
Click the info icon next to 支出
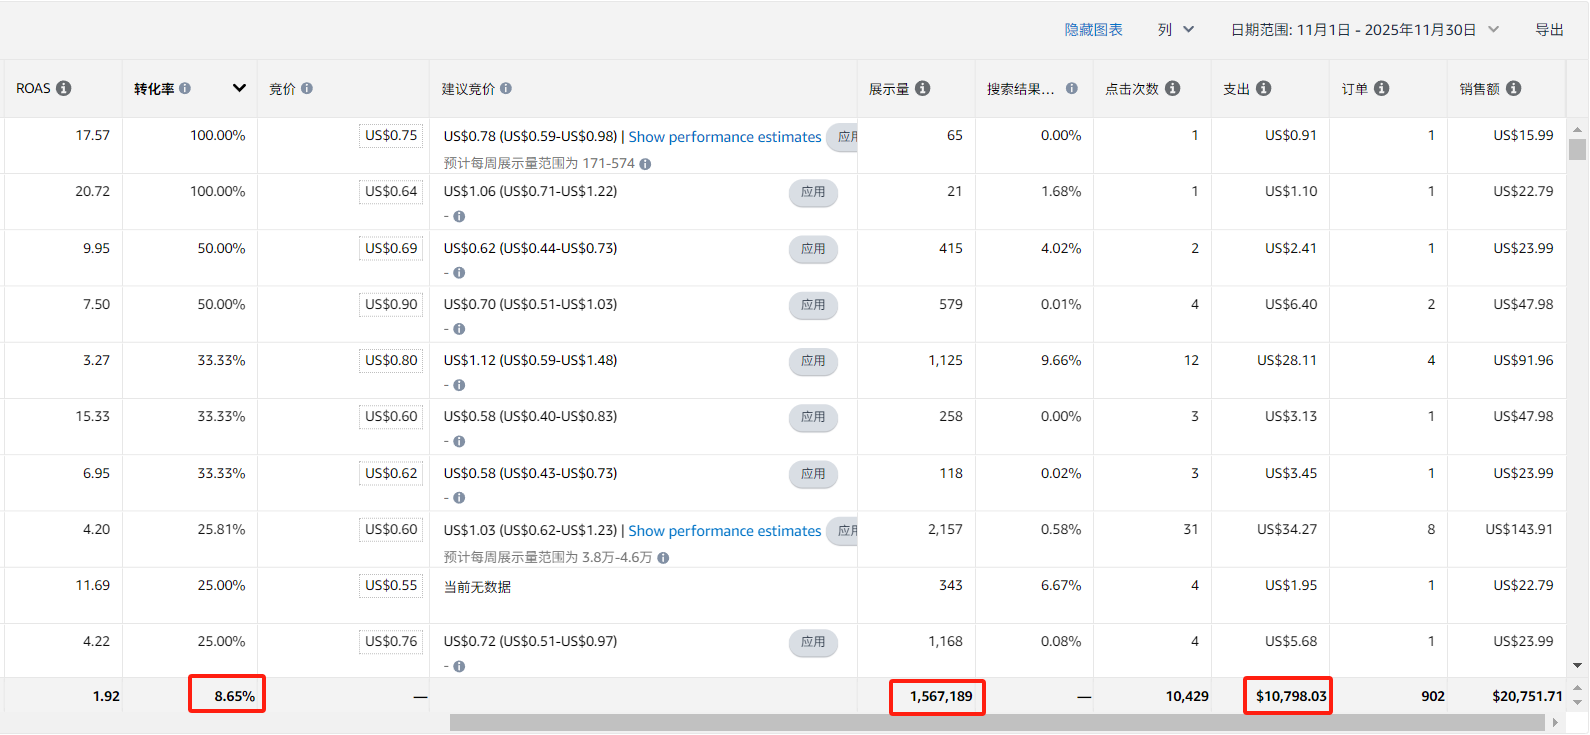1264,88
